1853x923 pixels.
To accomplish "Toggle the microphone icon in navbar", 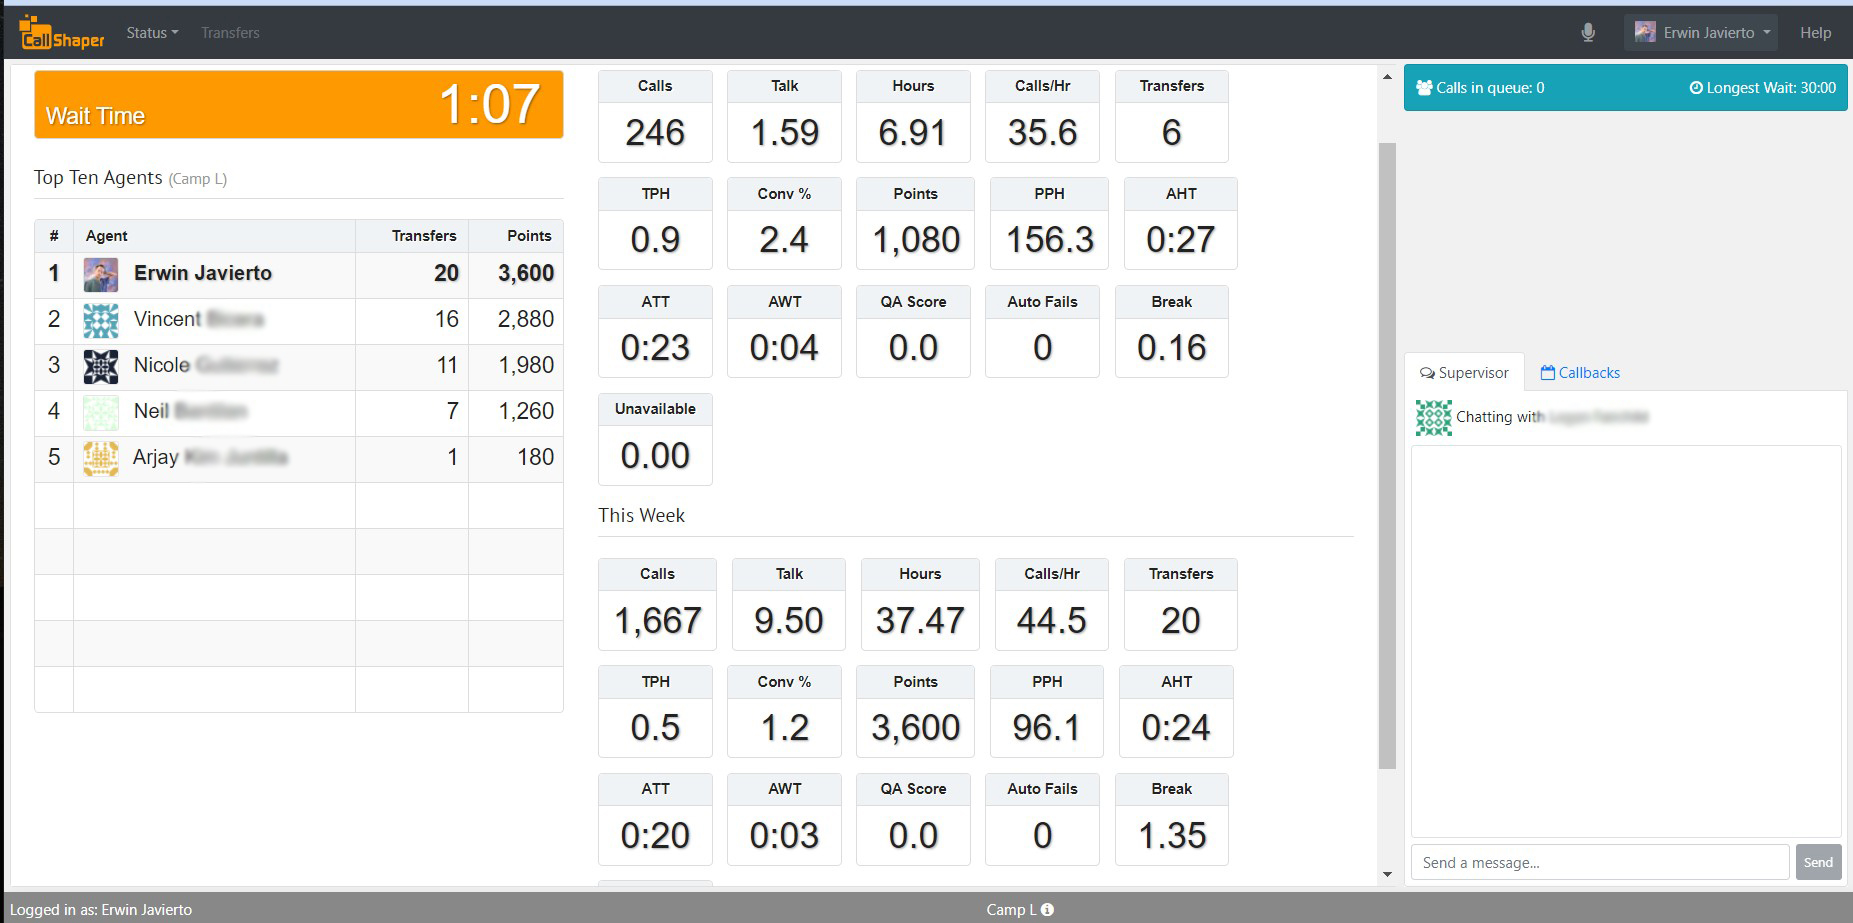I will (x=1588, y=33).
